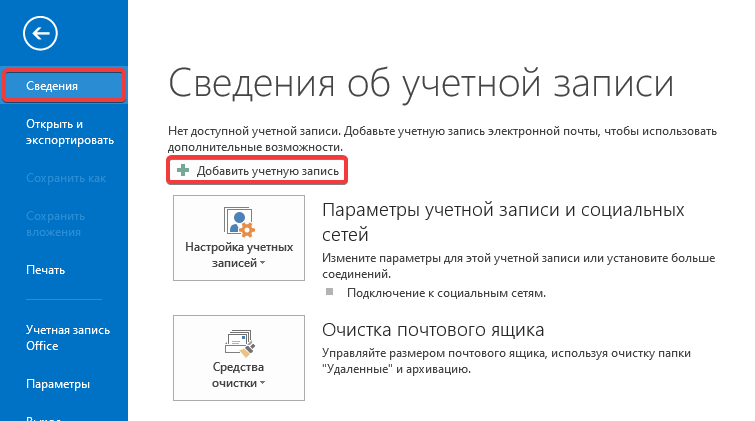Click the Сведения об учетной записи heading

click(x=421, y=84)
